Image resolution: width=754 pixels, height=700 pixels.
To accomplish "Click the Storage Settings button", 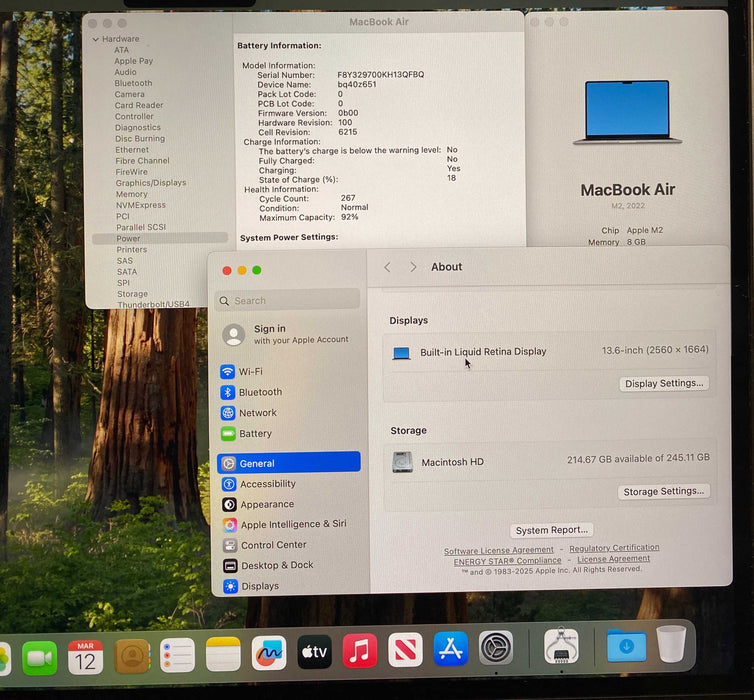I will pos(663,491).
